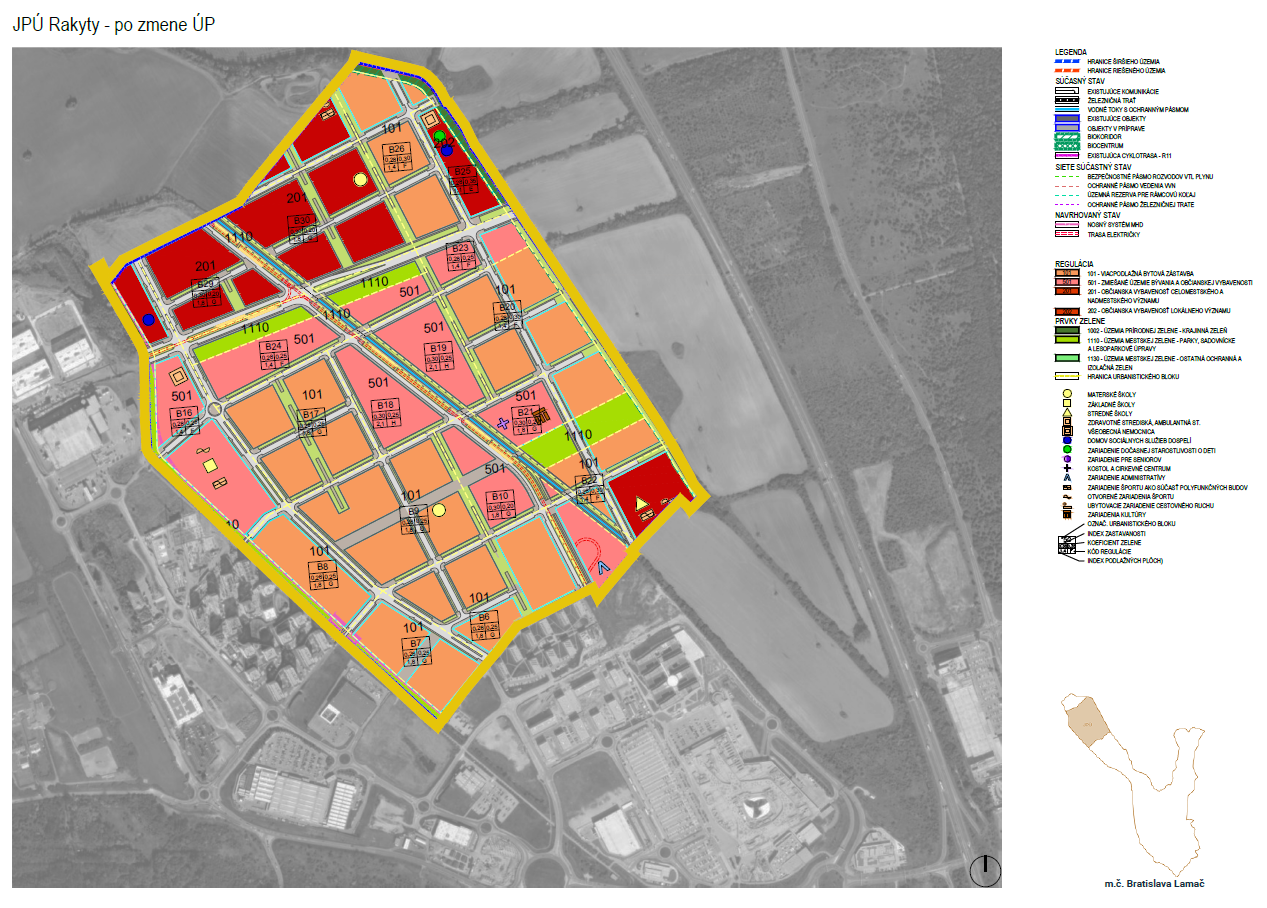This screenshot has width=1267, height=908.
Task: Click the 101 residential color swatch in the legend
Action: [1069, 272]
